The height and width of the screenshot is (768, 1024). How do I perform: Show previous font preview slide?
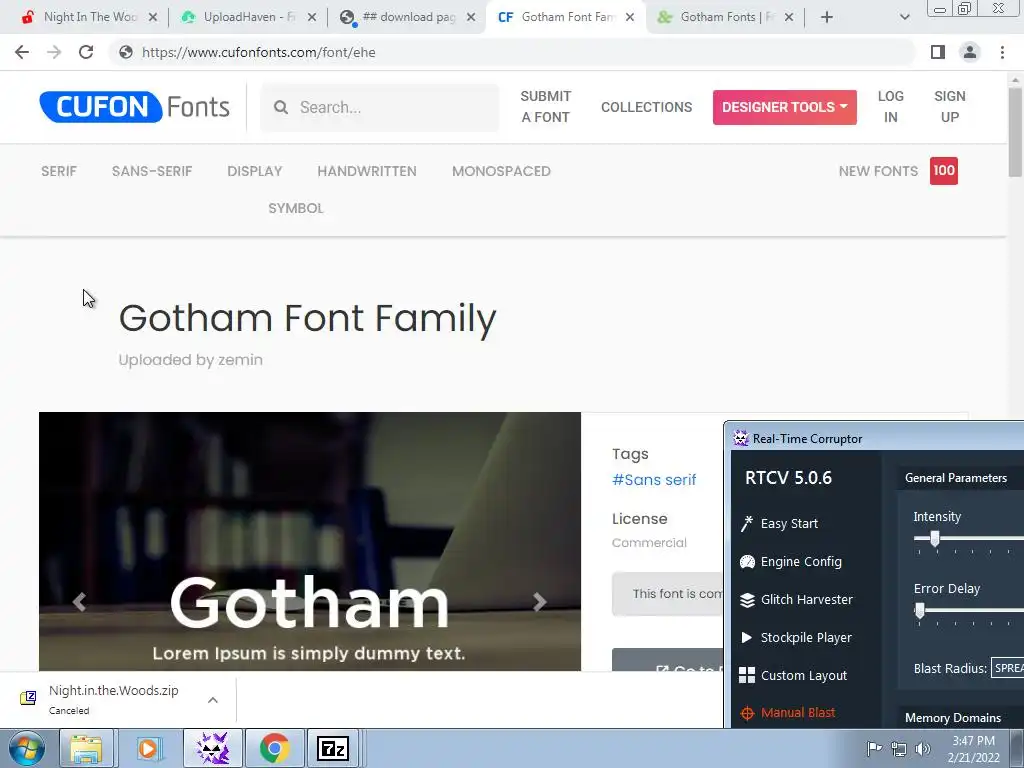[79, 601]
